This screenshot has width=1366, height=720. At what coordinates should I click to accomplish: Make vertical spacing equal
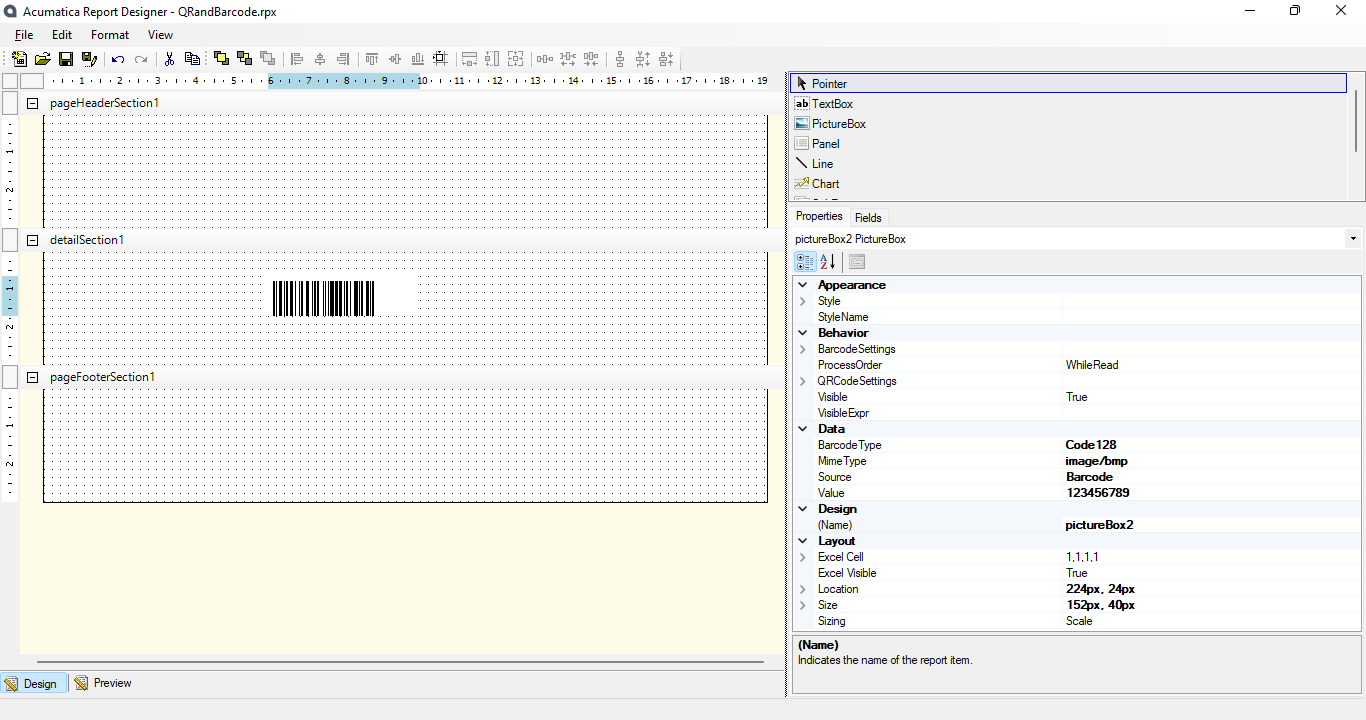(619, 59)
